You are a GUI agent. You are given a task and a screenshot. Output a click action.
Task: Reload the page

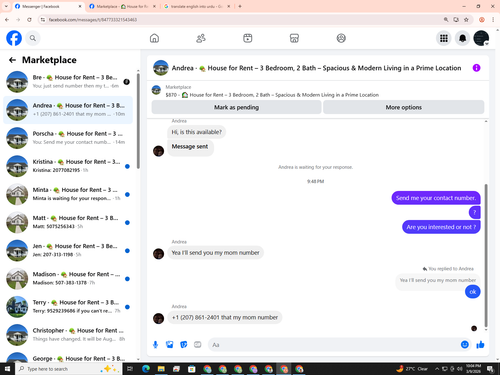click(x=29, y=20)
